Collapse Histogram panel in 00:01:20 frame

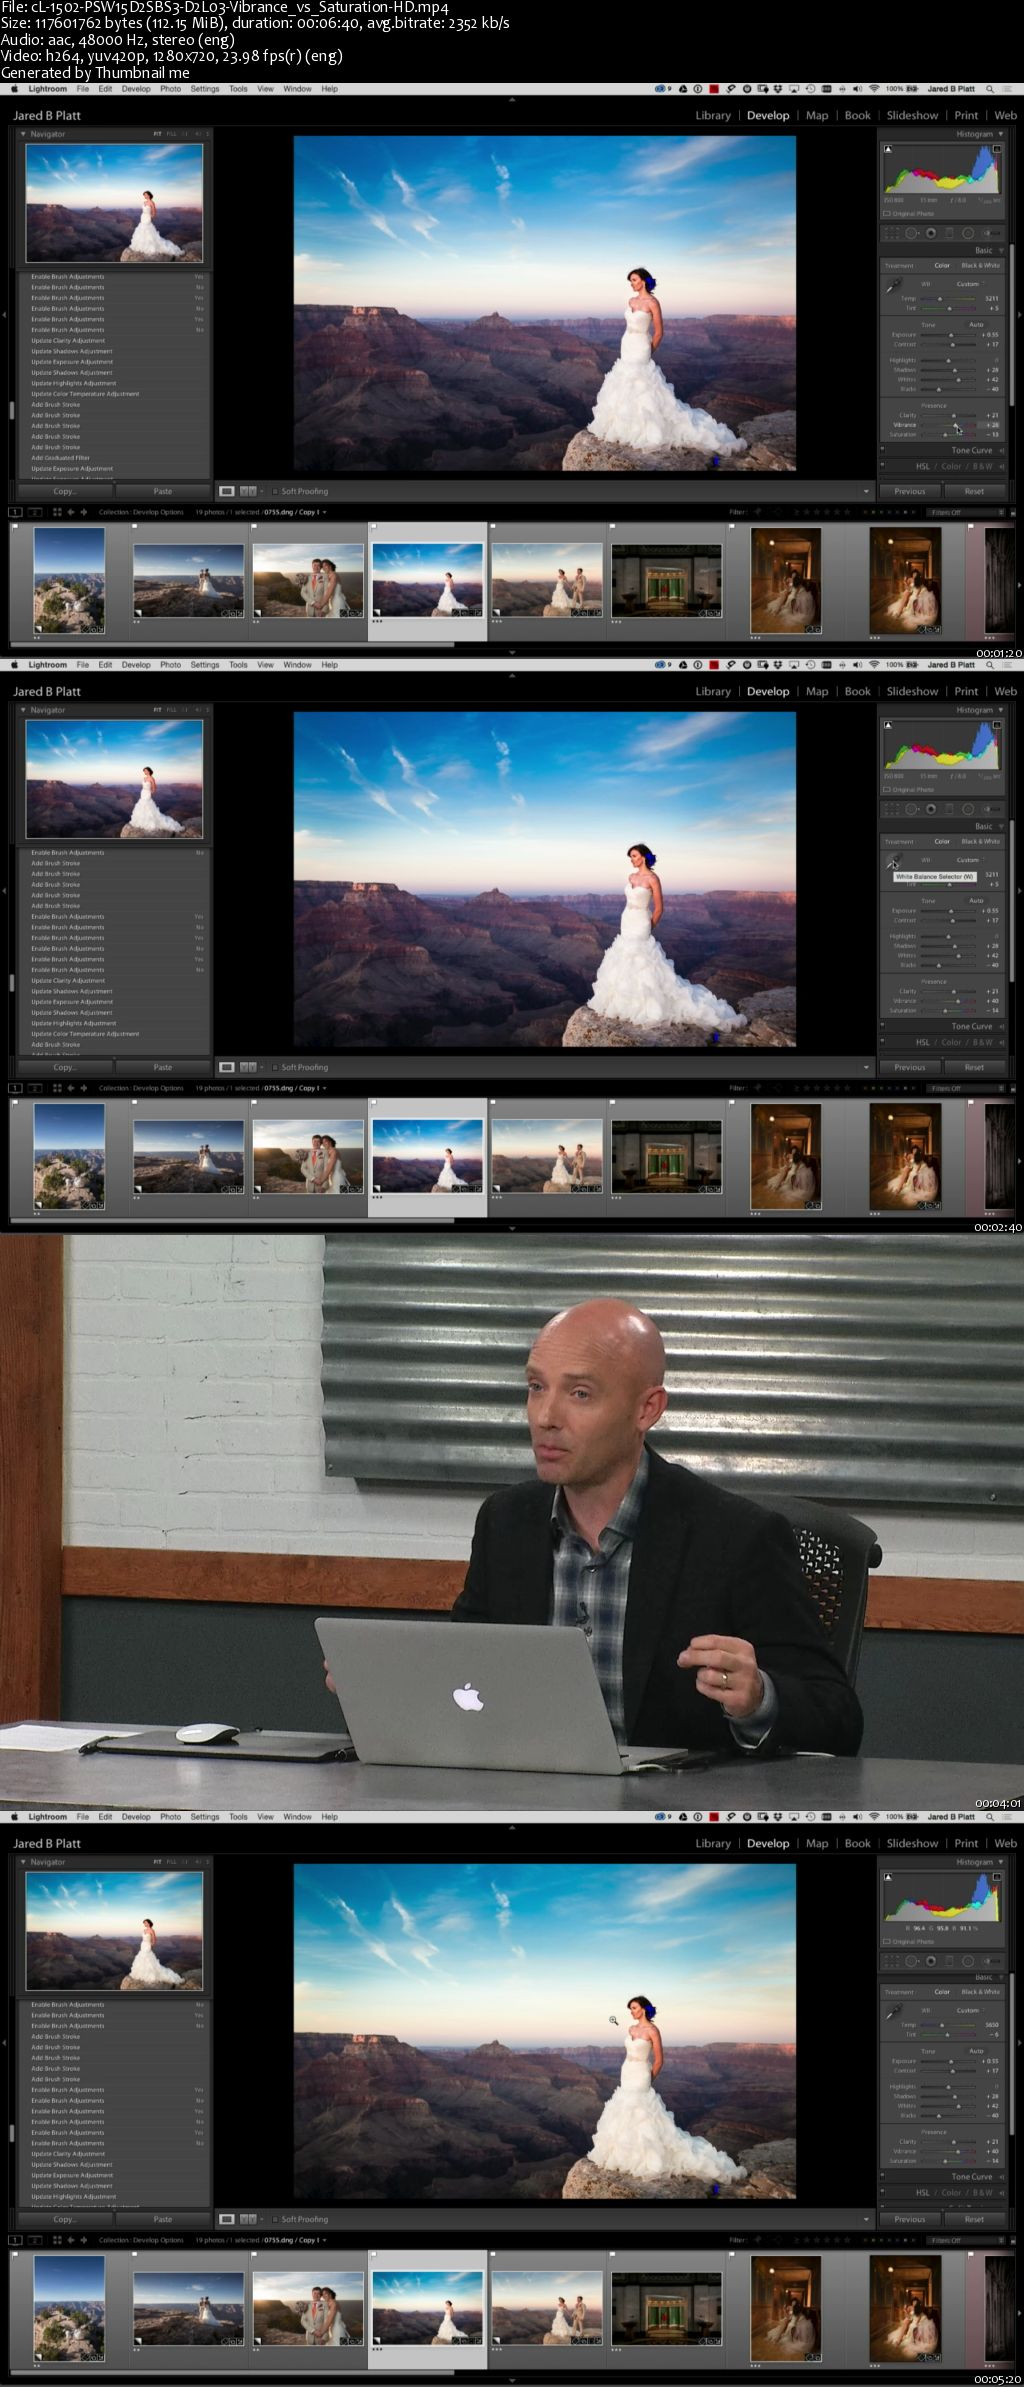click(x=1001, y=134)
